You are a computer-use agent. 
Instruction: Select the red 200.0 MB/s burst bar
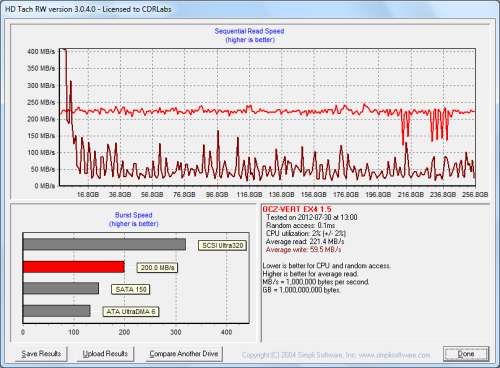coord(74,267)
